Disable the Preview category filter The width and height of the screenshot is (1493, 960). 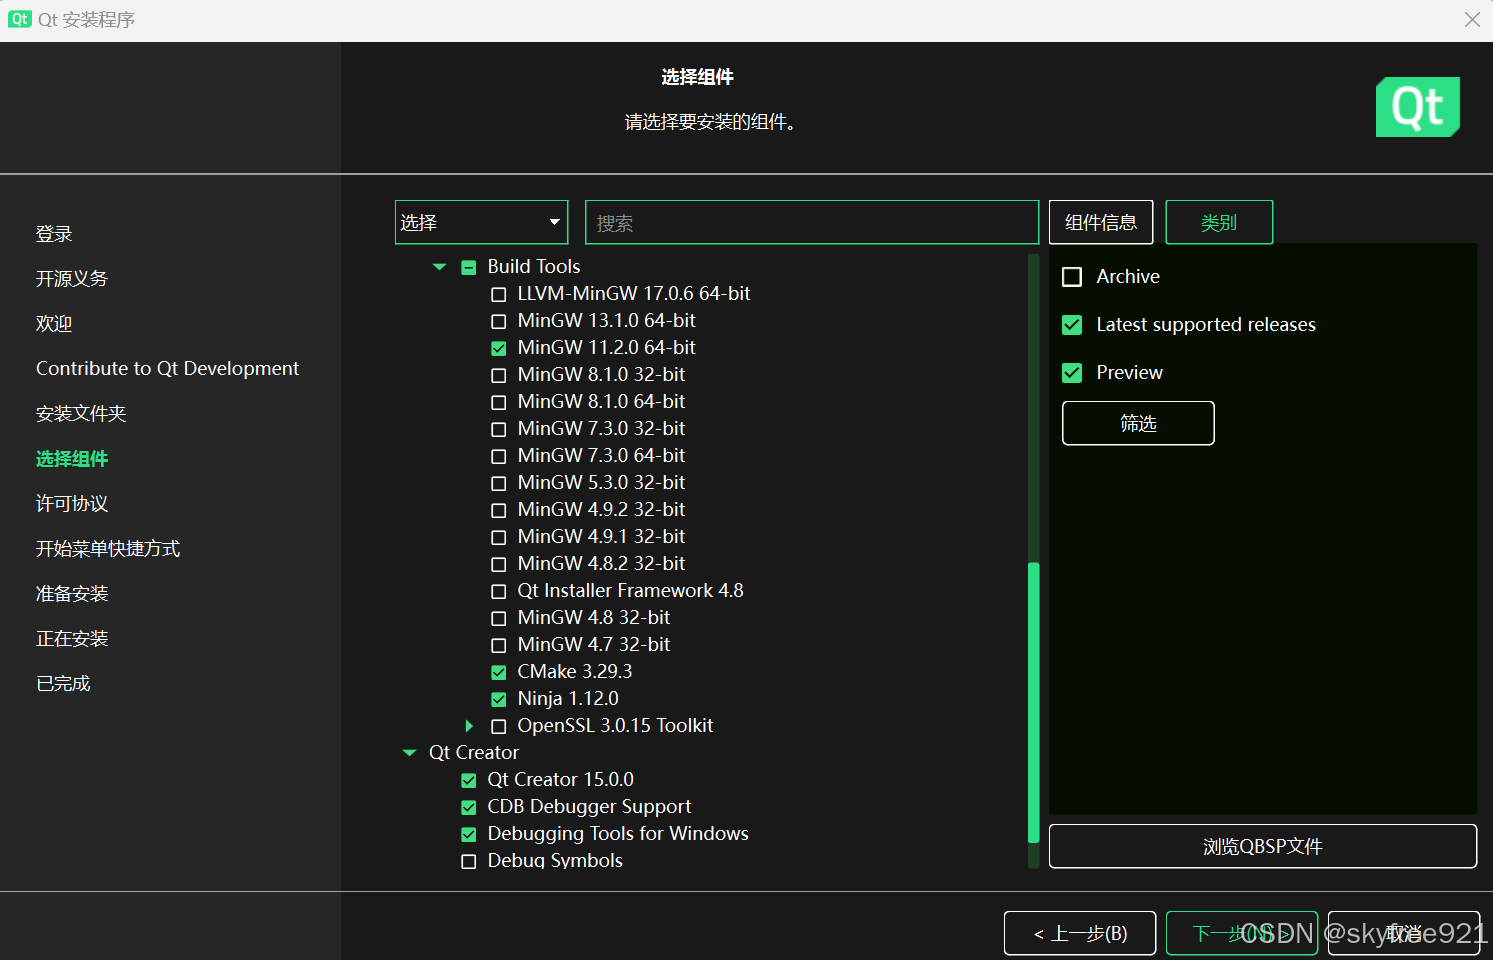1072,372
